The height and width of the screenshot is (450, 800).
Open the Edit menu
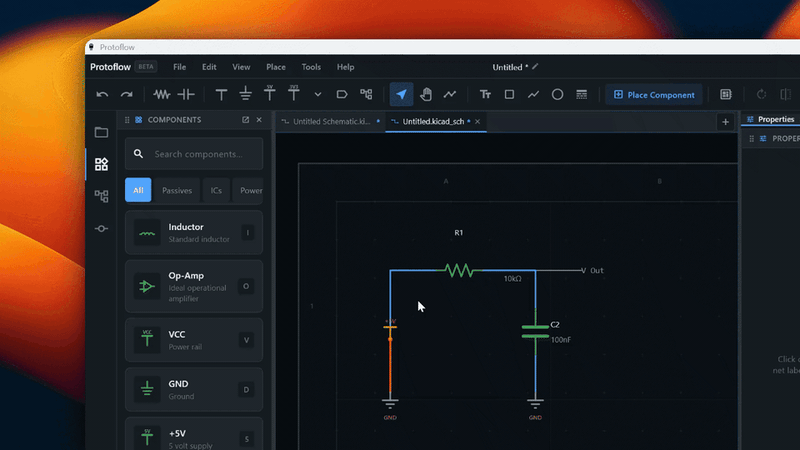pos(209,67)
